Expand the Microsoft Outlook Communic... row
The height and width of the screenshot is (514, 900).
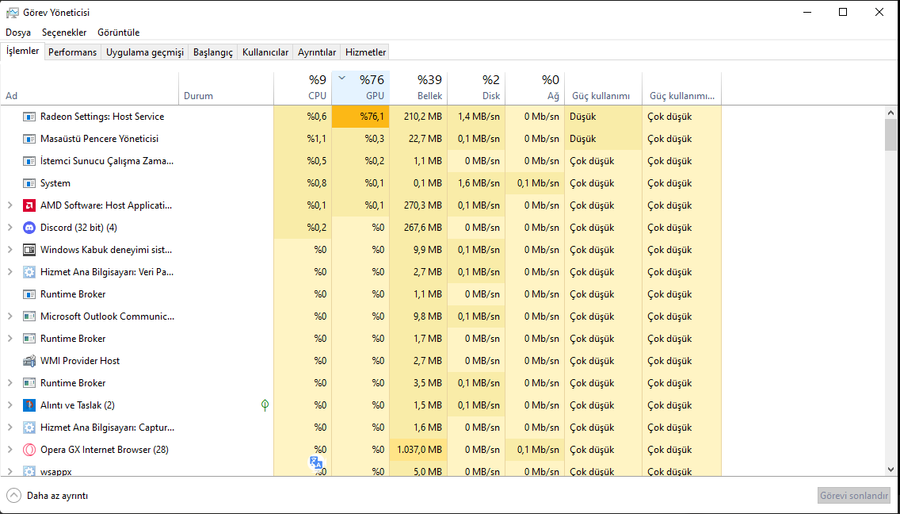pos(10,317)
